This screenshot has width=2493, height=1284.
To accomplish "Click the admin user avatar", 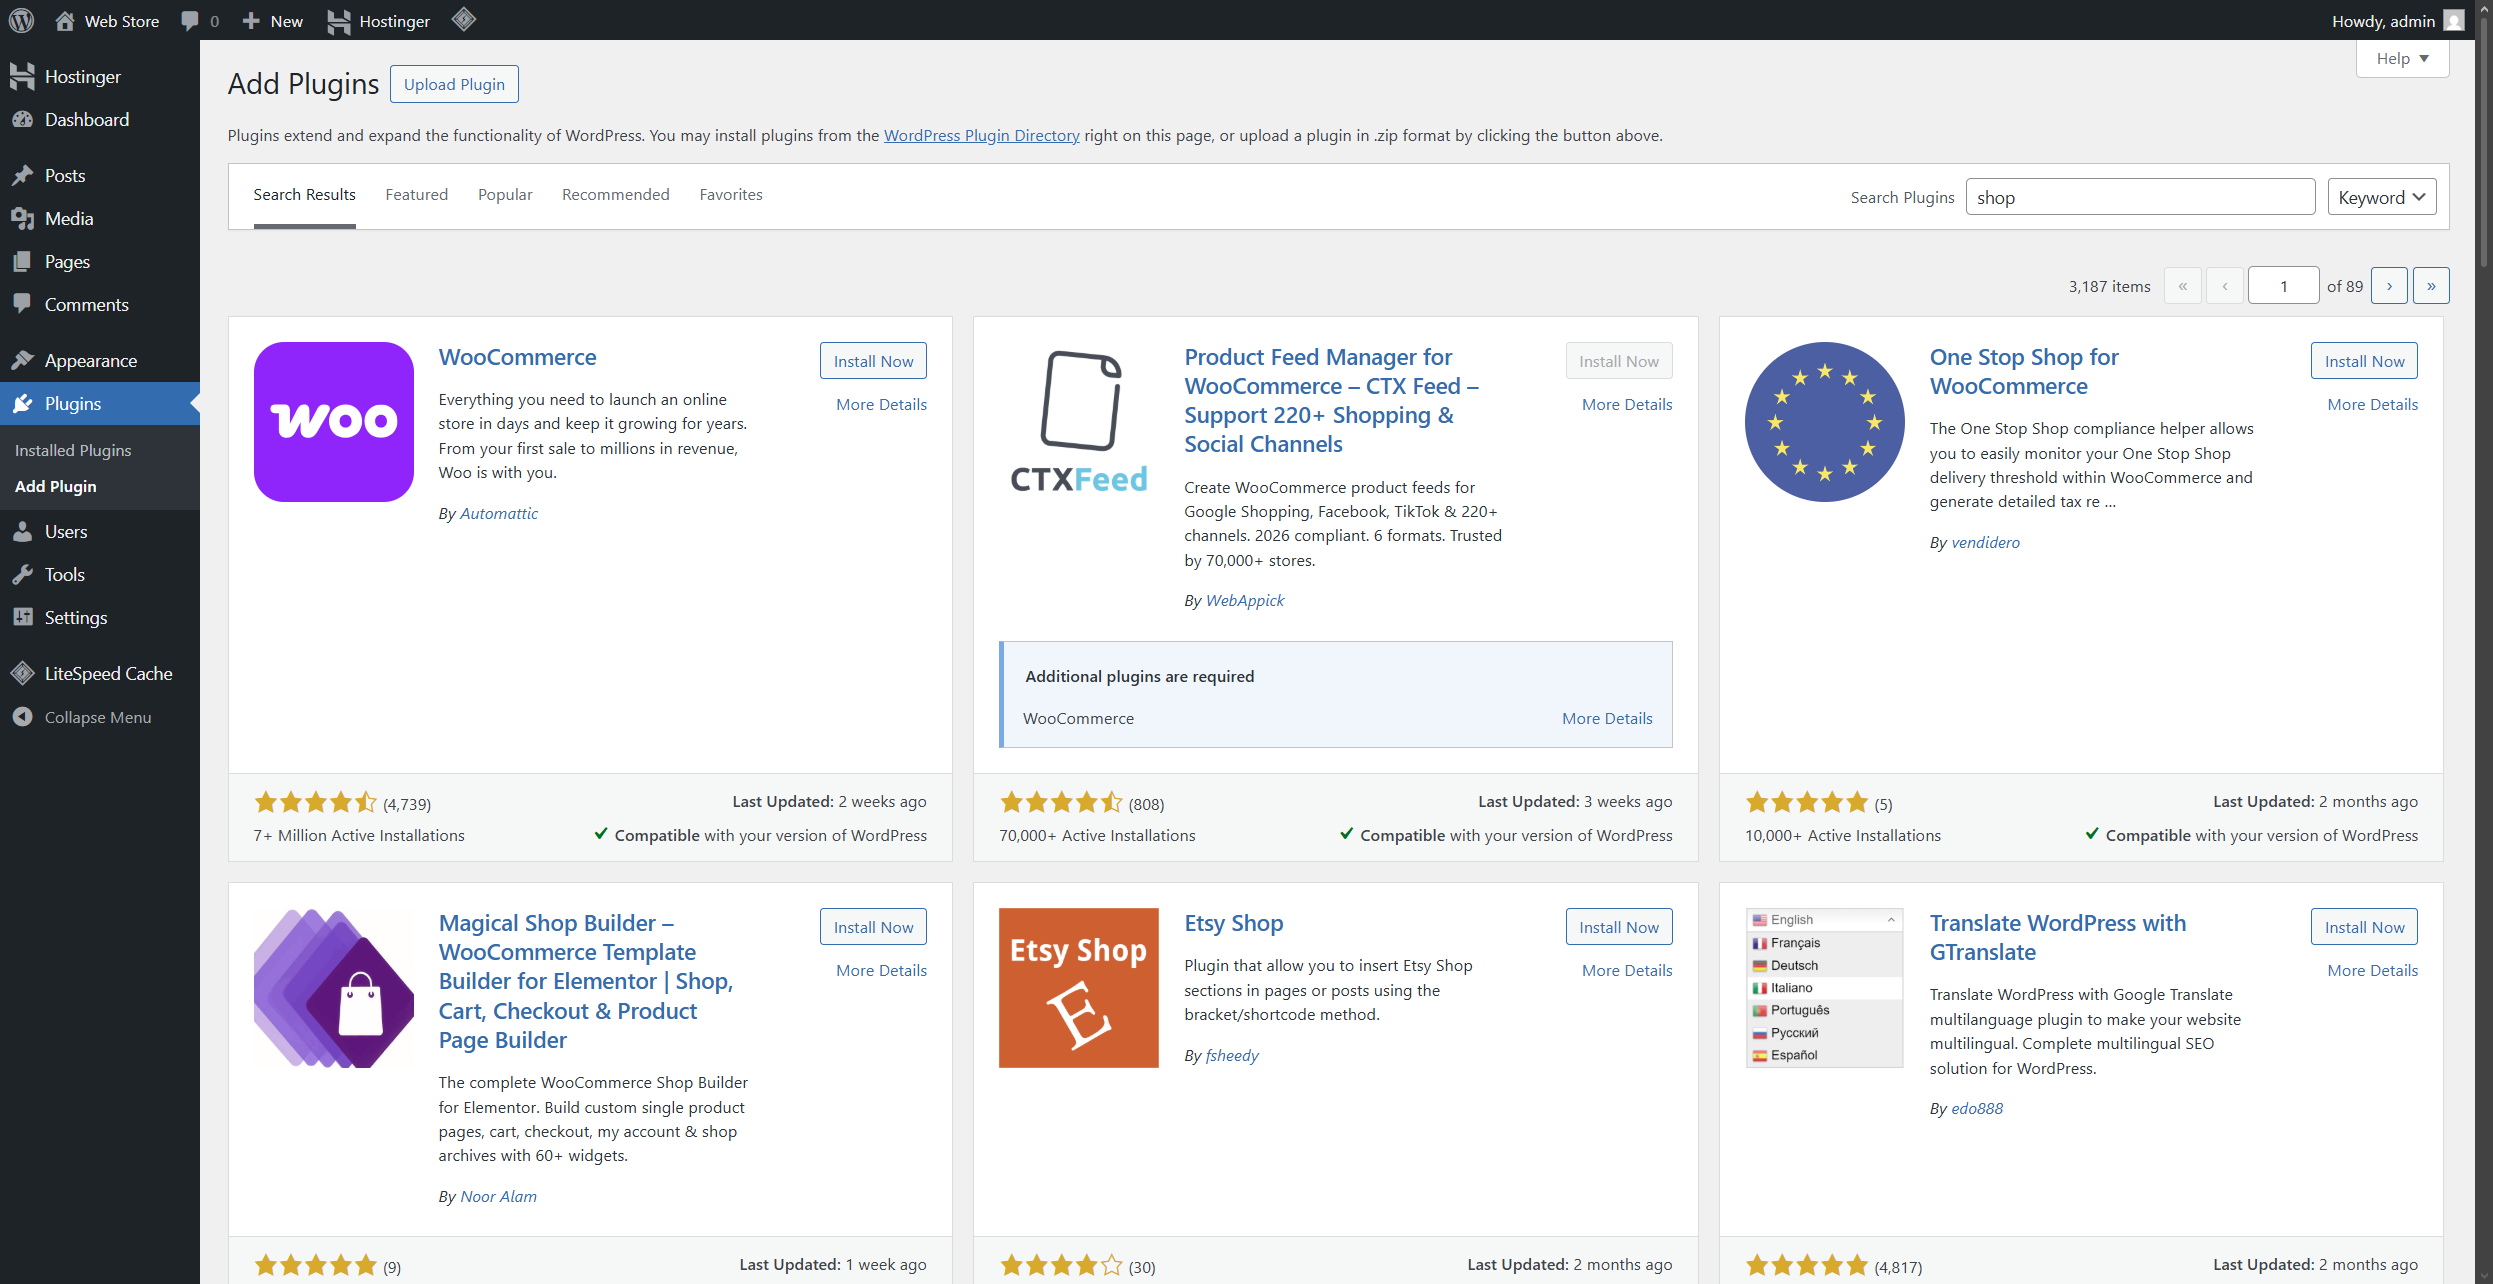I will pyautogui.click(x=2453, y=20).
